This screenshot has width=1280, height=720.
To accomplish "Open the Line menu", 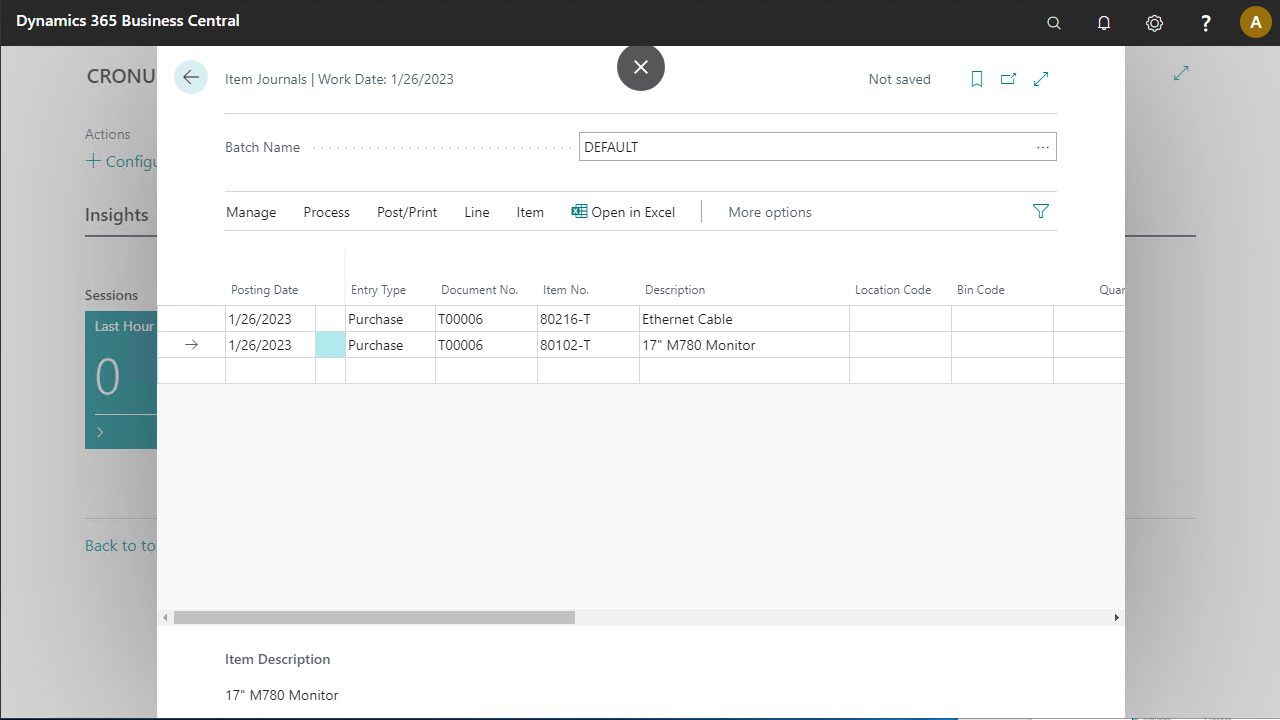I will [x=477, y=212].
